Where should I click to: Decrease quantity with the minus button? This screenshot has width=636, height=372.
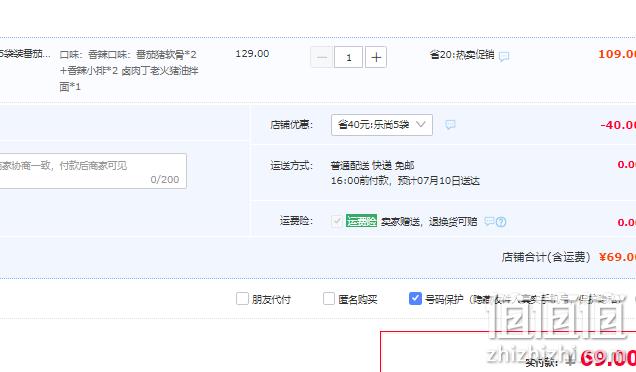(x=322, y=57)
